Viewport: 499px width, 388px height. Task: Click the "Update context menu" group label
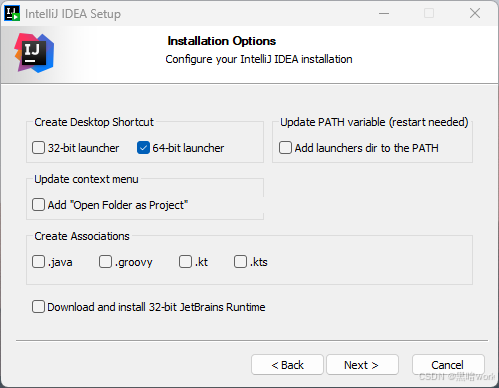click(86, 179)
